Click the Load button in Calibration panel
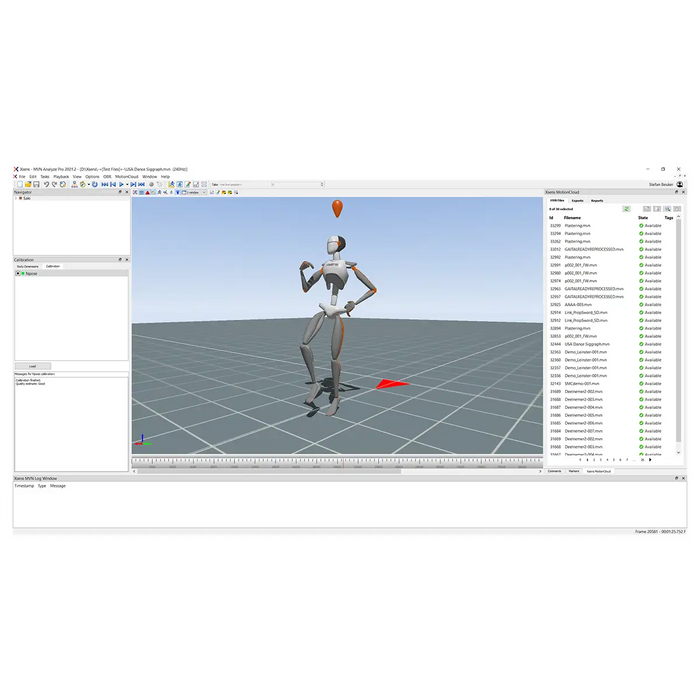 (32, 366)
